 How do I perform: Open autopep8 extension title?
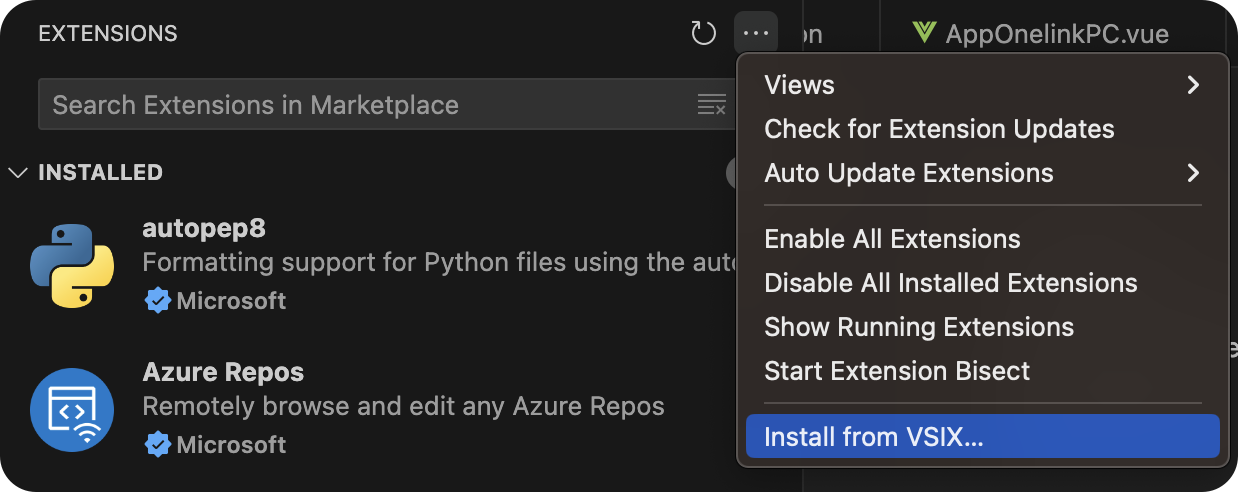(x=204, y=229)
